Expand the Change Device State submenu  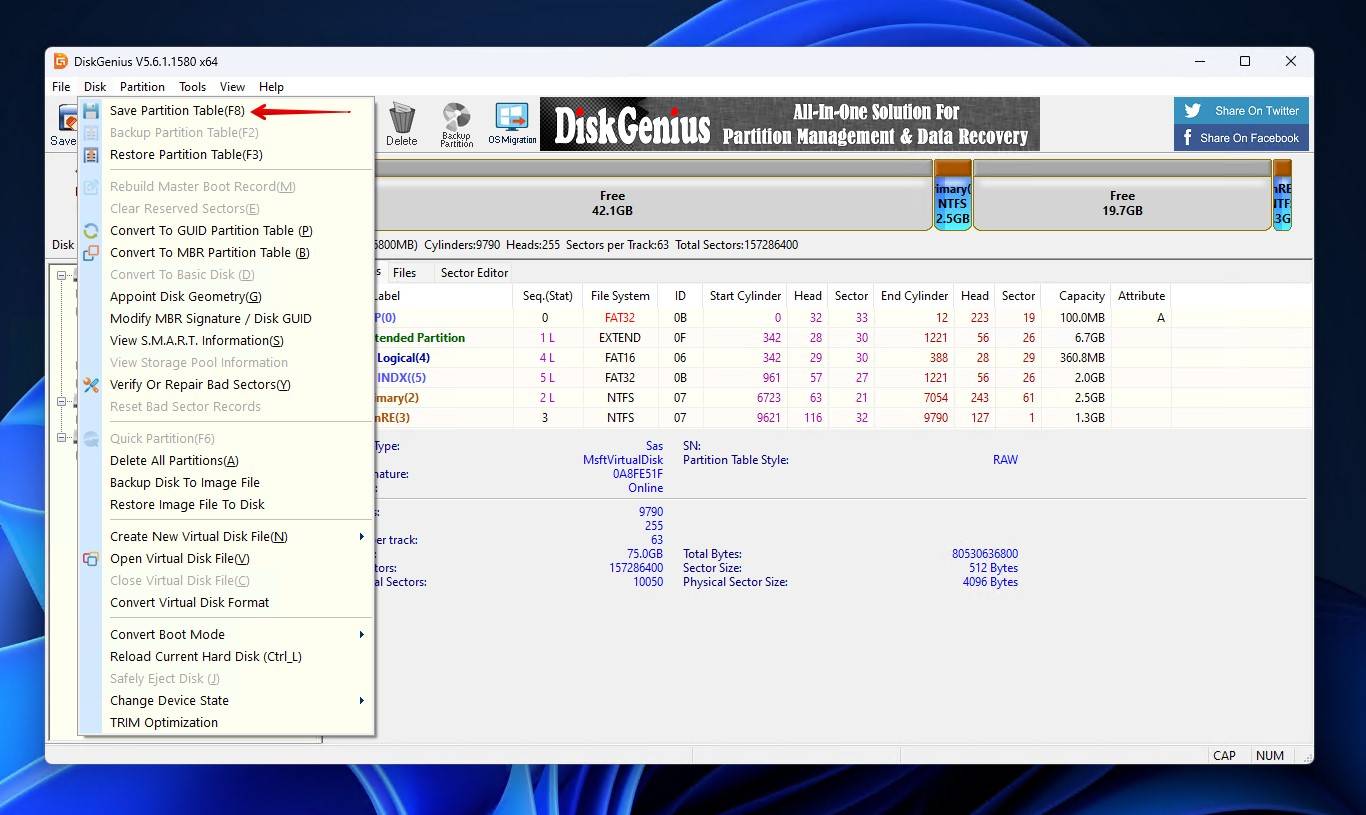[362, 701]
